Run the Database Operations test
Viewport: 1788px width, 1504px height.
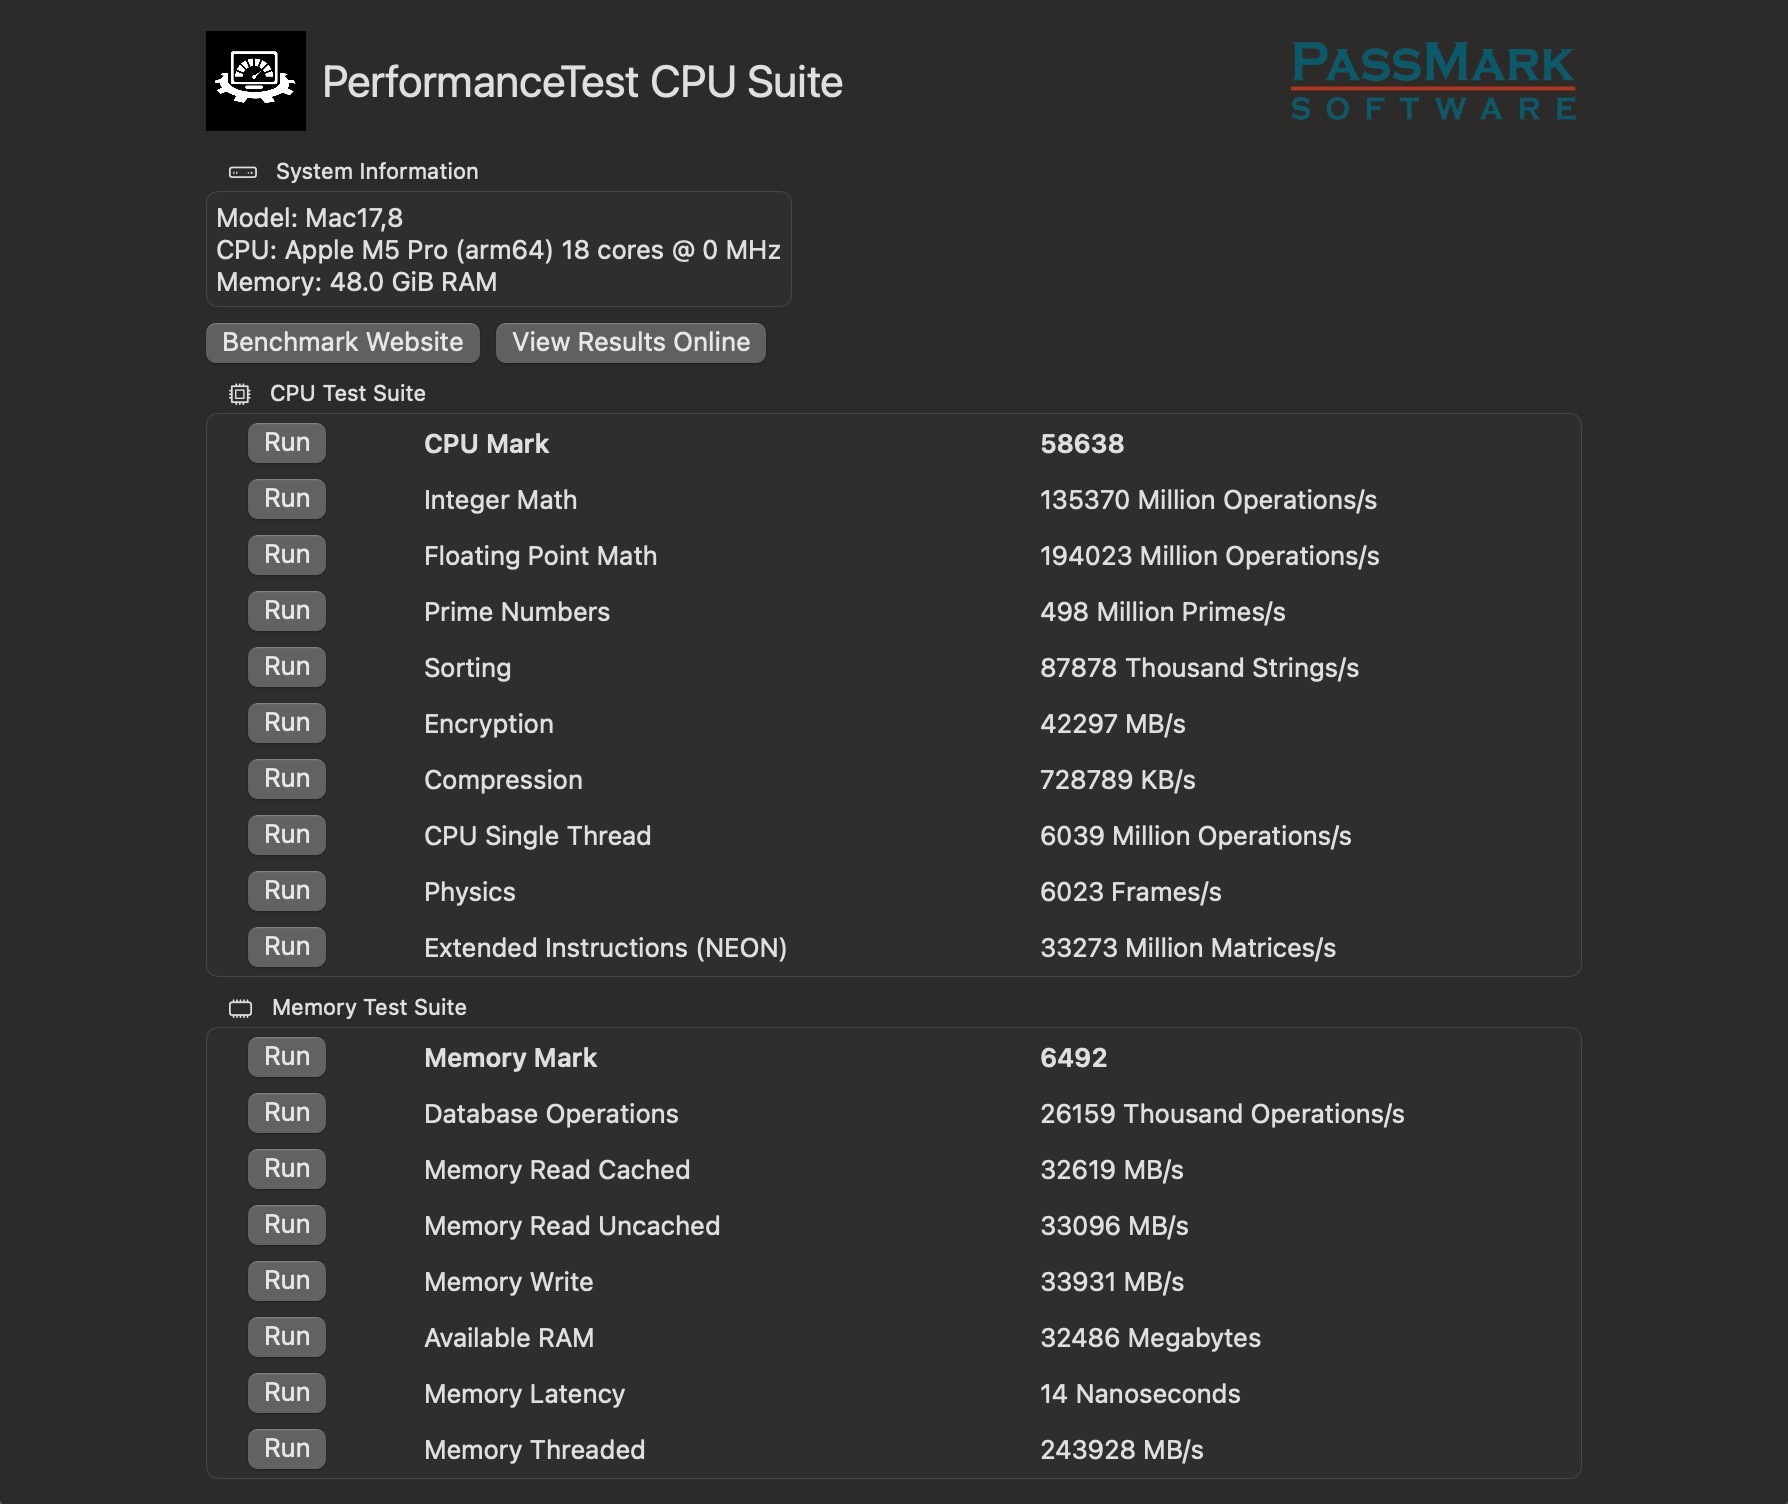tap(286, 1112)
